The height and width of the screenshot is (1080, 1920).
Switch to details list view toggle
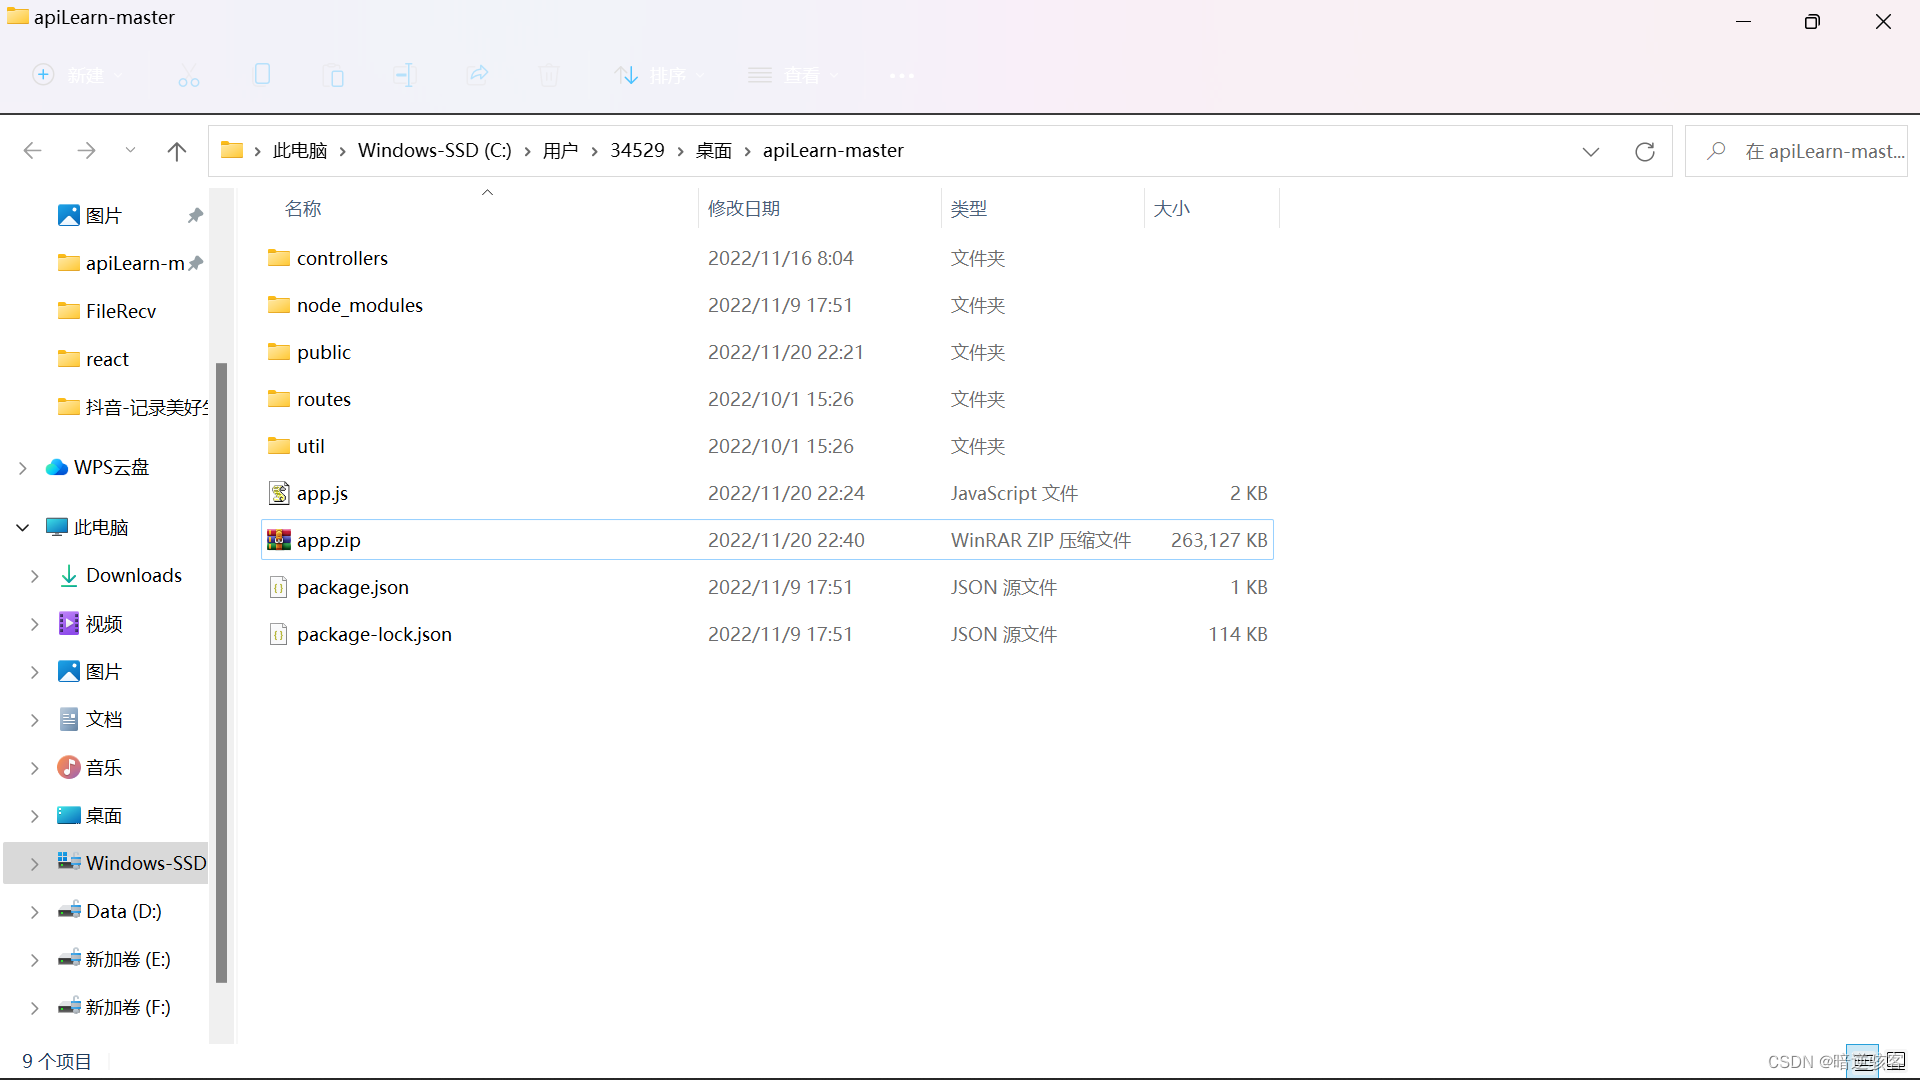tap(1863, 1061)
